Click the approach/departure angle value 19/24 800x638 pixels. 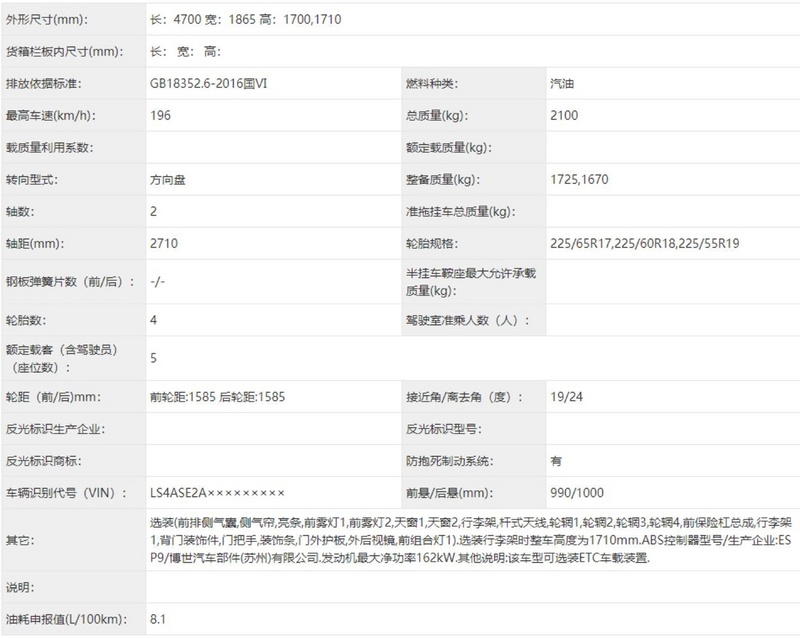pos(566,397)
